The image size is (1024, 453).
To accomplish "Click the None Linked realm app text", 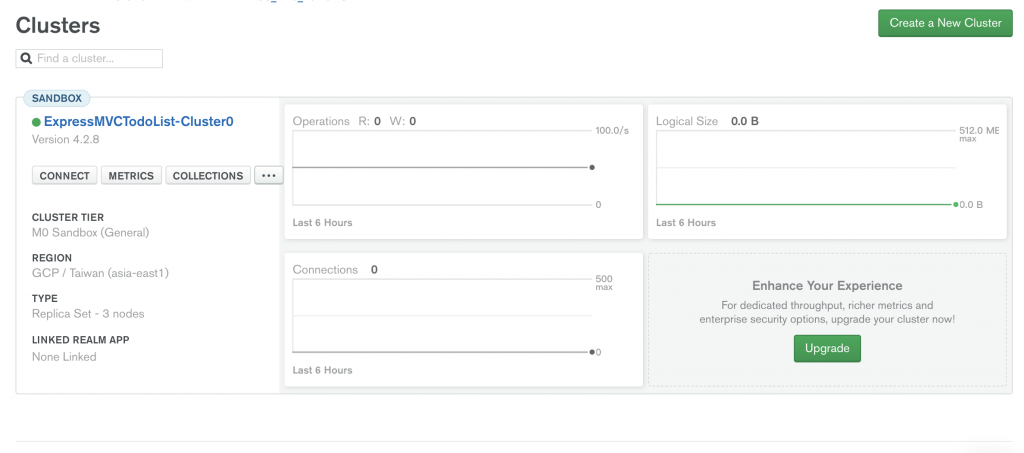I will (x=64, y=357).
